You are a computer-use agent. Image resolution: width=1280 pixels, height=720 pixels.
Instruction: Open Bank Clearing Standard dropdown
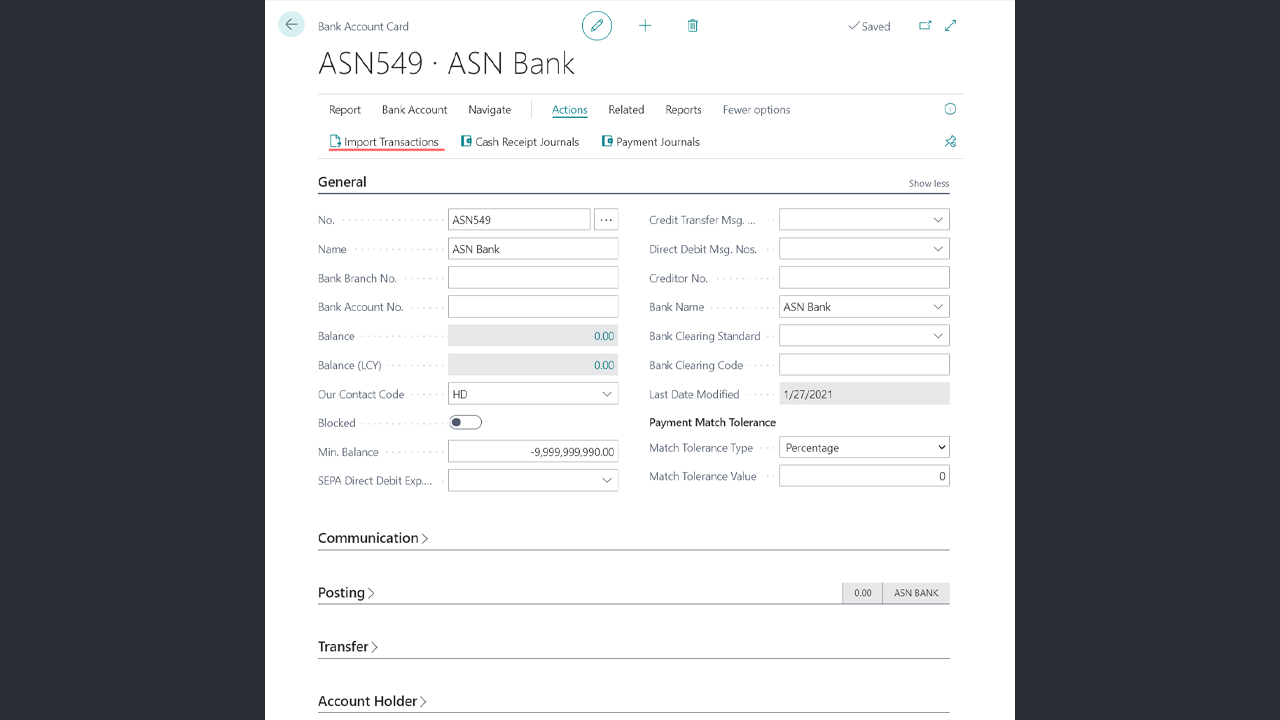(938, 336)
